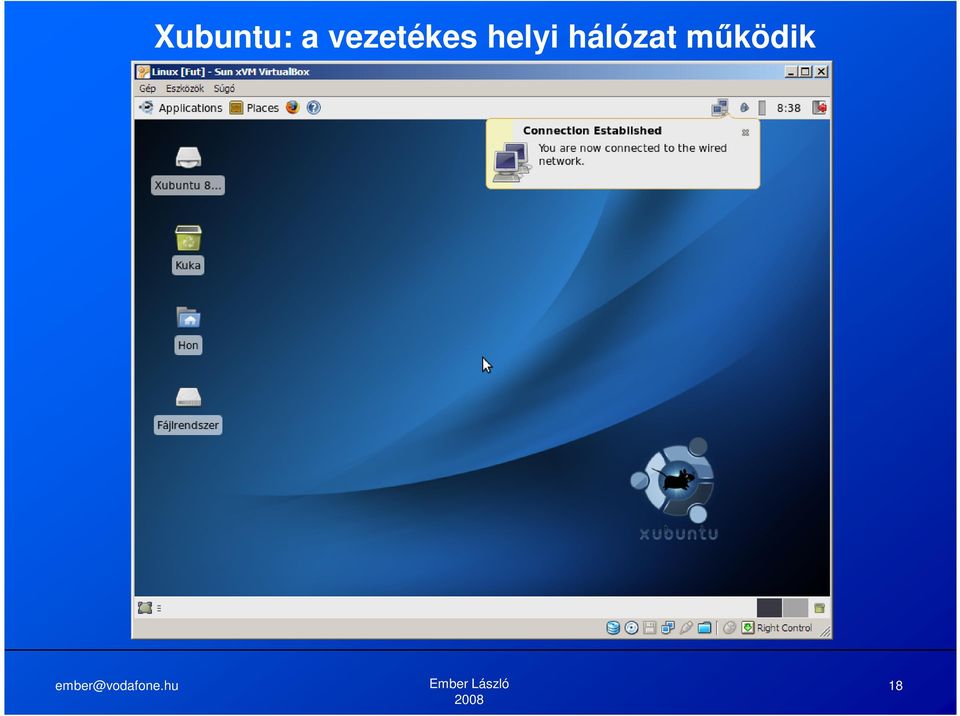Click the network manager tray icon
Screen dimensions: 960x716
click(x=720, y=108)
